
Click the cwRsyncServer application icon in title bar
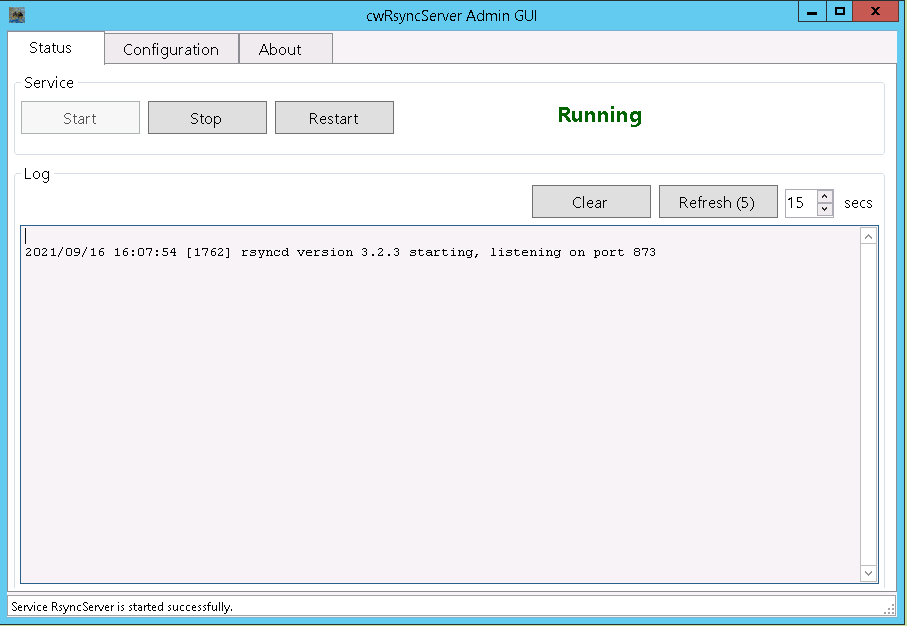tap(17, 14)
